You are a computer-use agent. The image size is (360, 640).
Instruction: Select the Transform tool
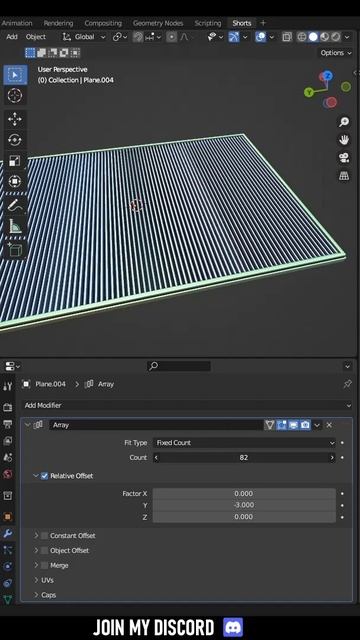tap(15, 181)
